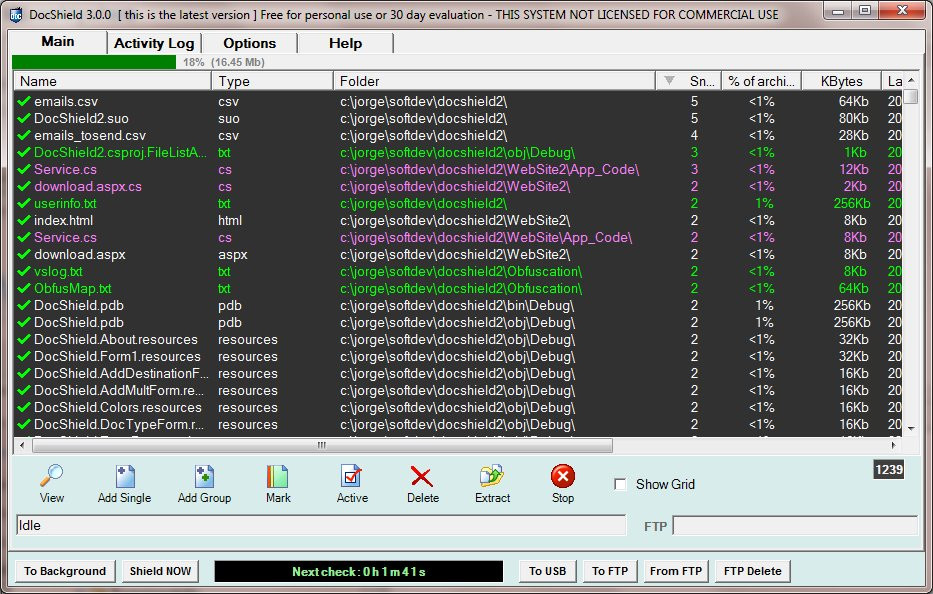Screen dimensions: 933x594
Task: Click the Extract files icon
Action: [492, 476]
